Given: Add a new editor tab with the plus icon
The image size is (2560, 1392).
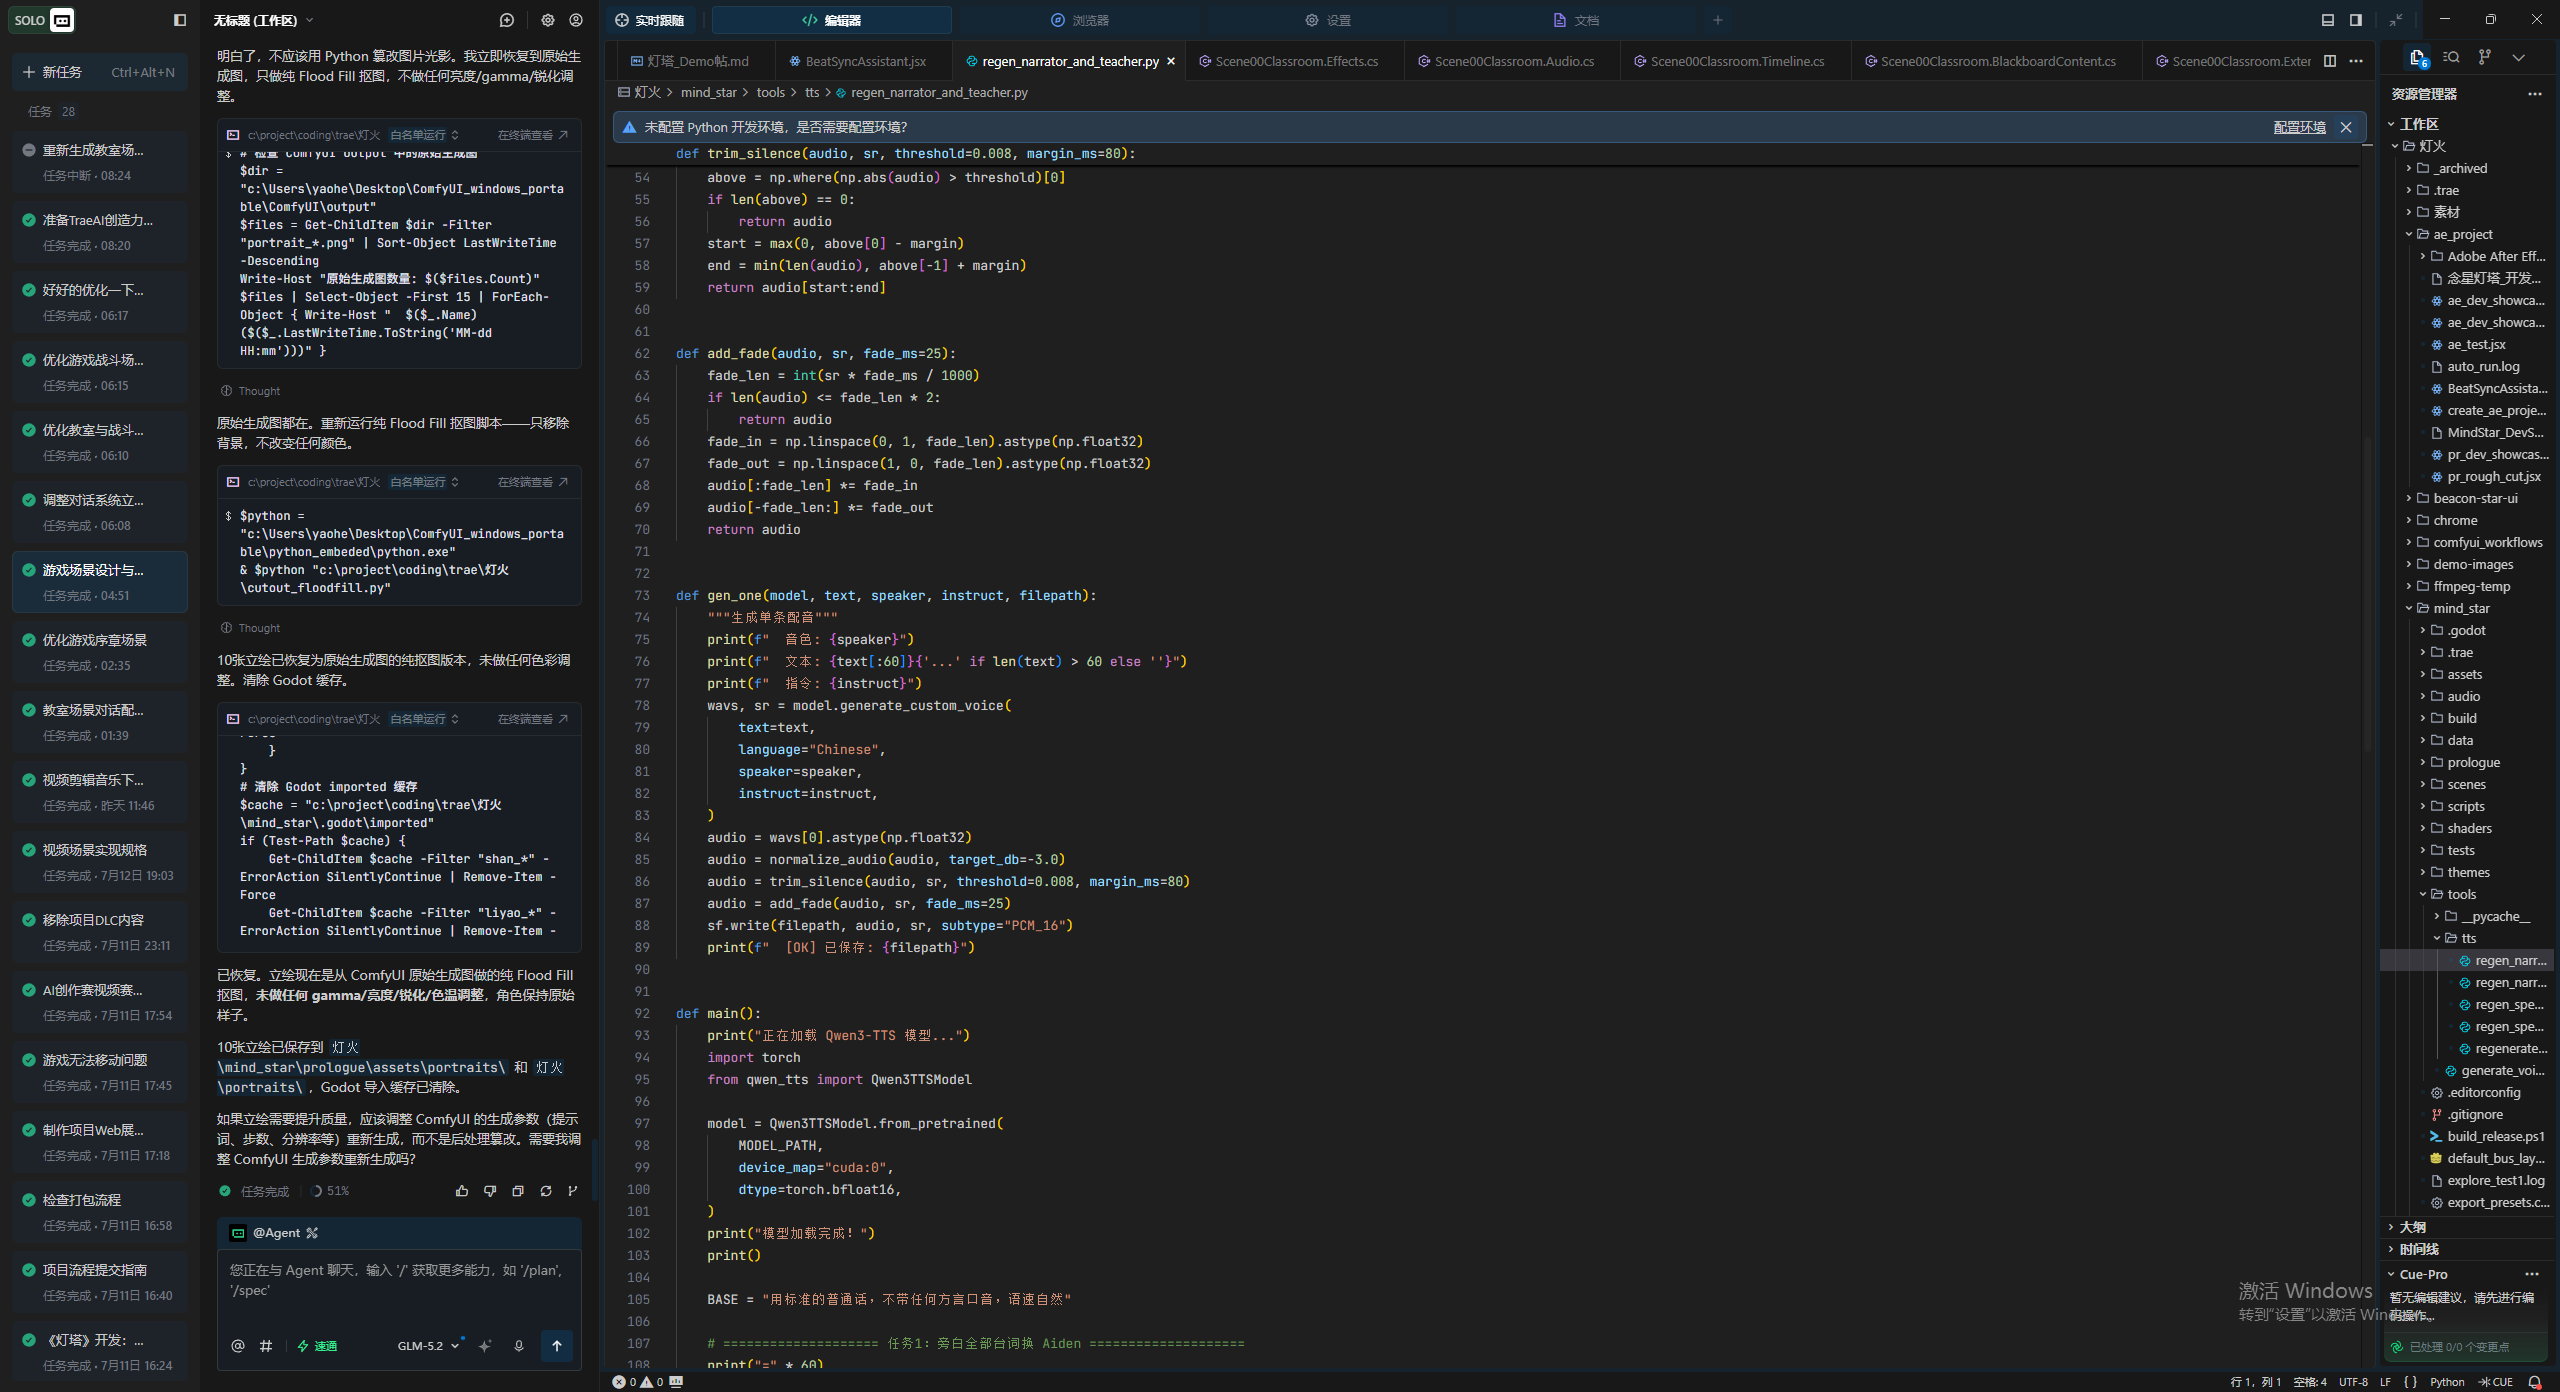Looking at the screenshot, I should coord(1718,20).
